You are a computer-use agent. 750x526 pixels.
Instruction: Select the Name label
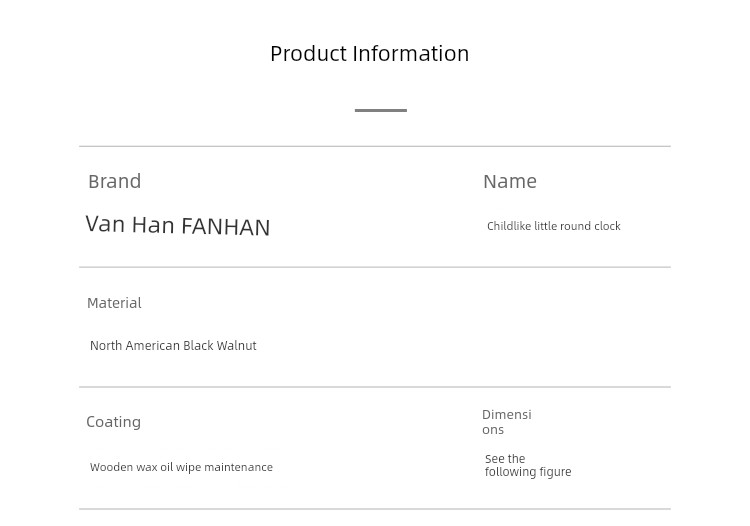pos(510,182)
